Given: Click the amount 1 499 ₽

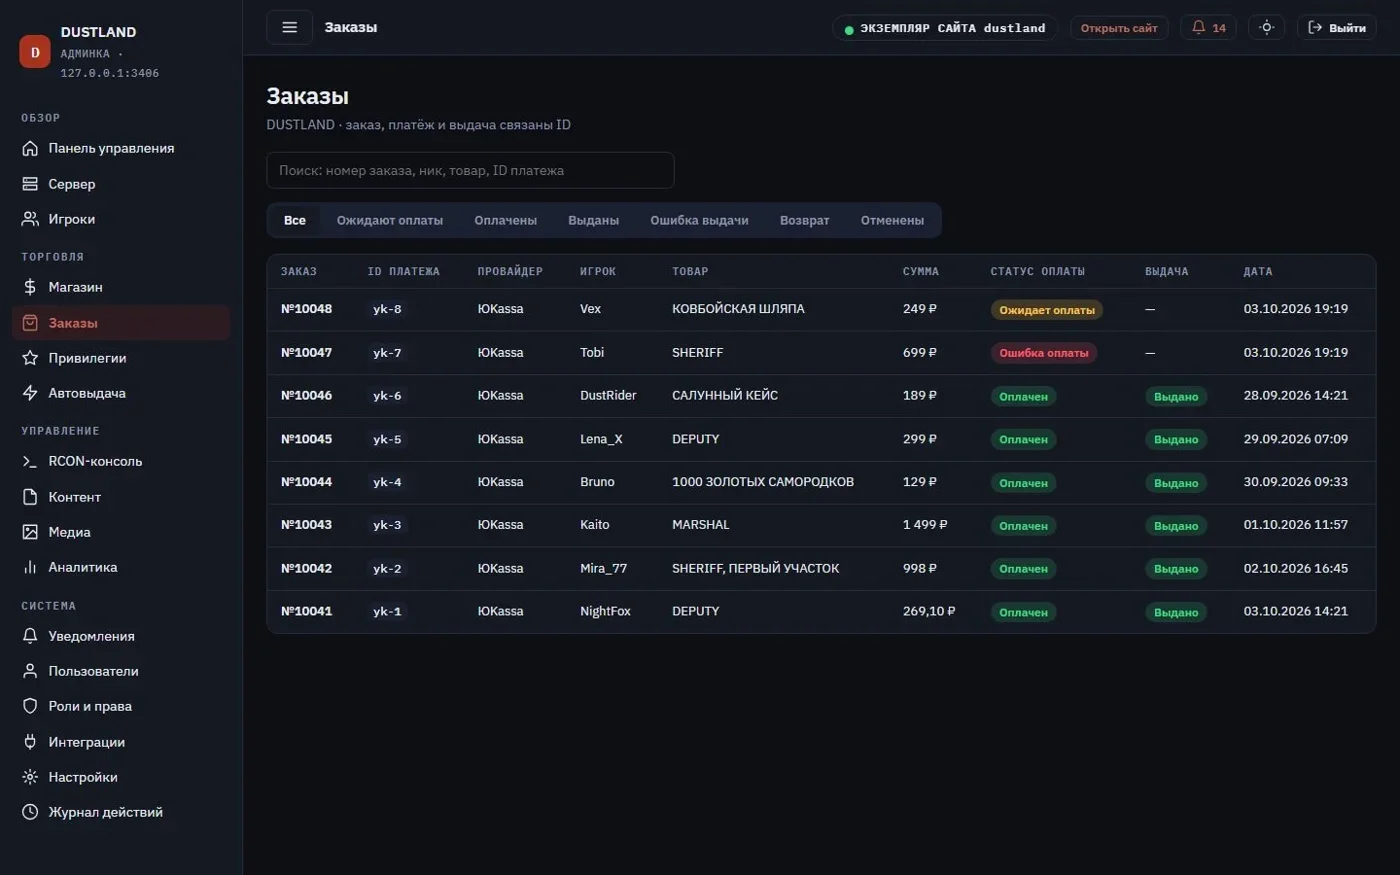Looking at the screenshot, I should [925, 525].
